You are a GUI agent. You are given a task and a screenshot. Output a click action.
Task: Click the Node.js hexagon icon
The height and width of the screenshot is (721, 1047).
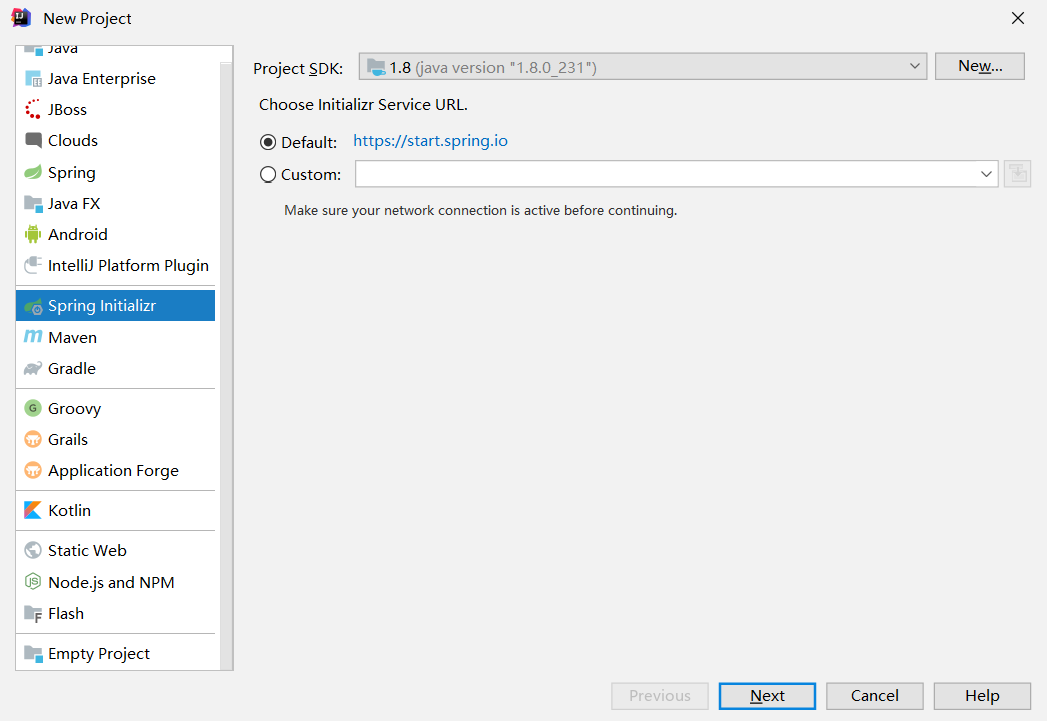[x=33, y=582]
